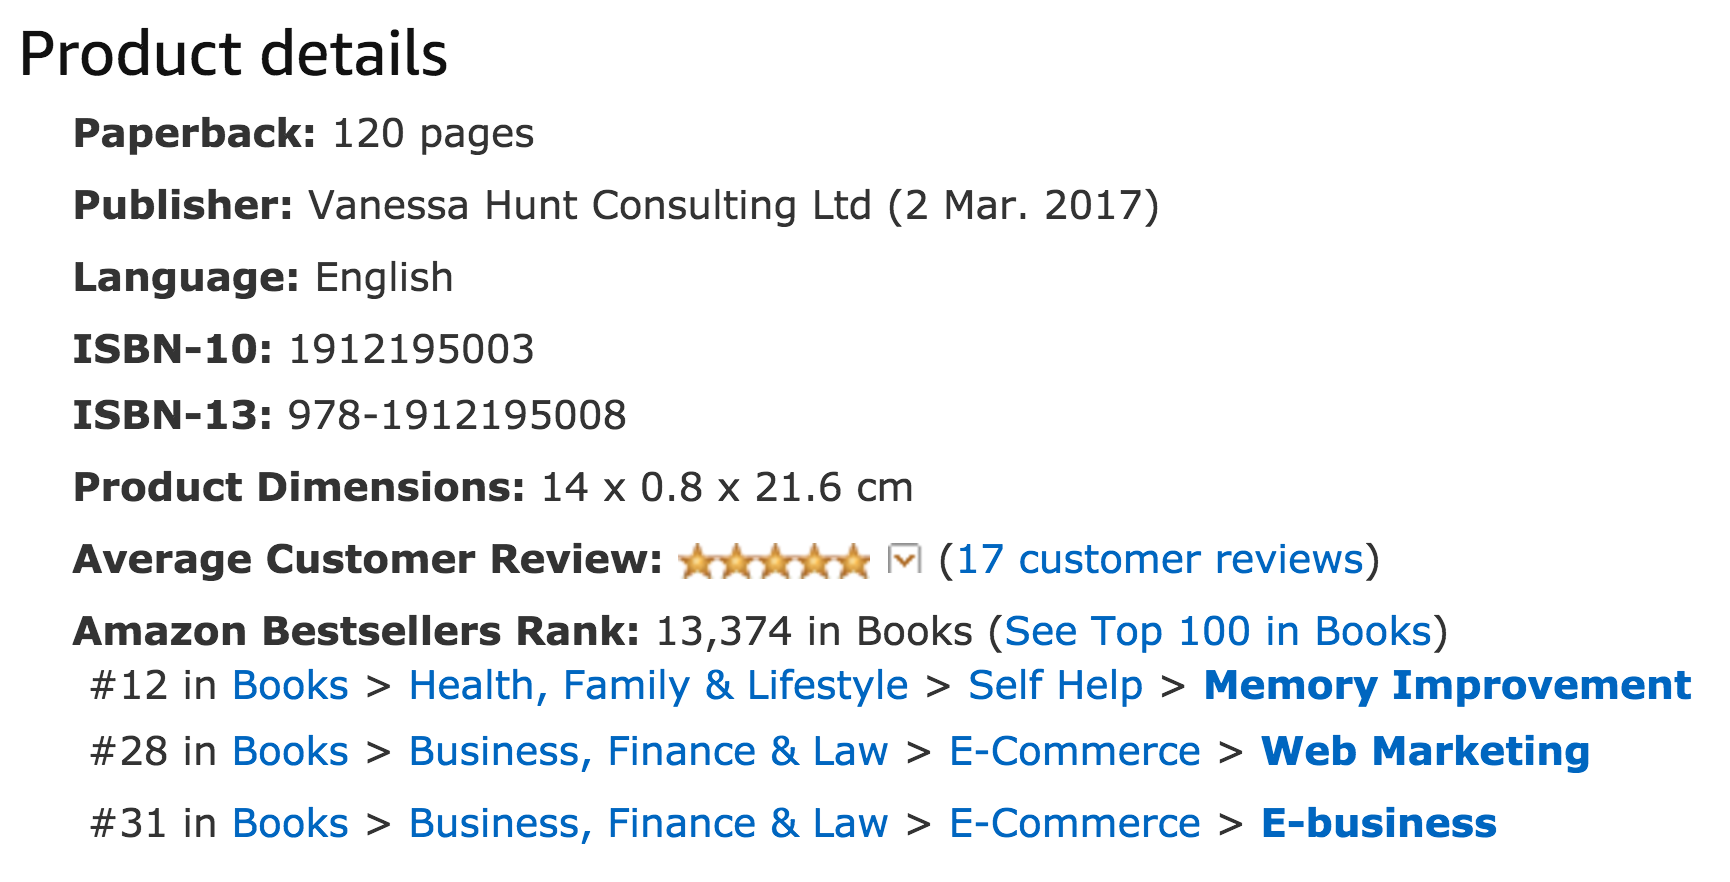Open the Memory Improvement category

point(1447,685)
